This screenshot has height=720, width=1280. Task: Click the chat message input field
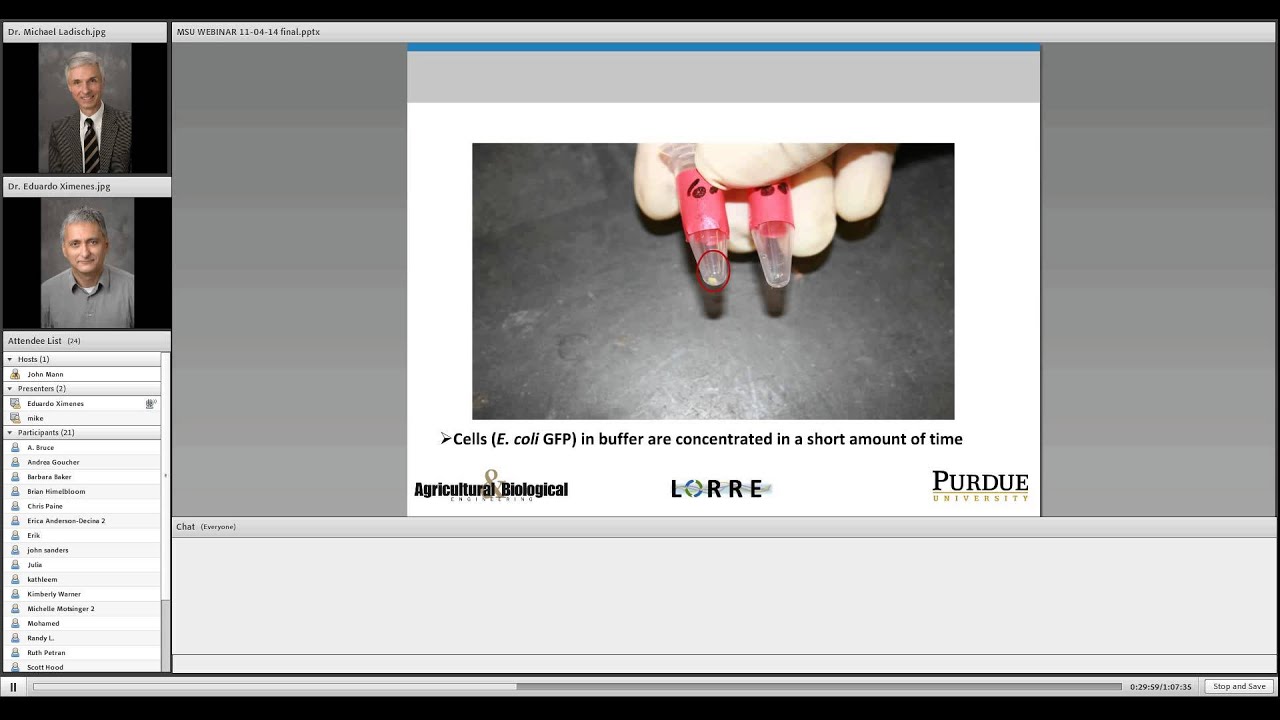pos(724,664)
